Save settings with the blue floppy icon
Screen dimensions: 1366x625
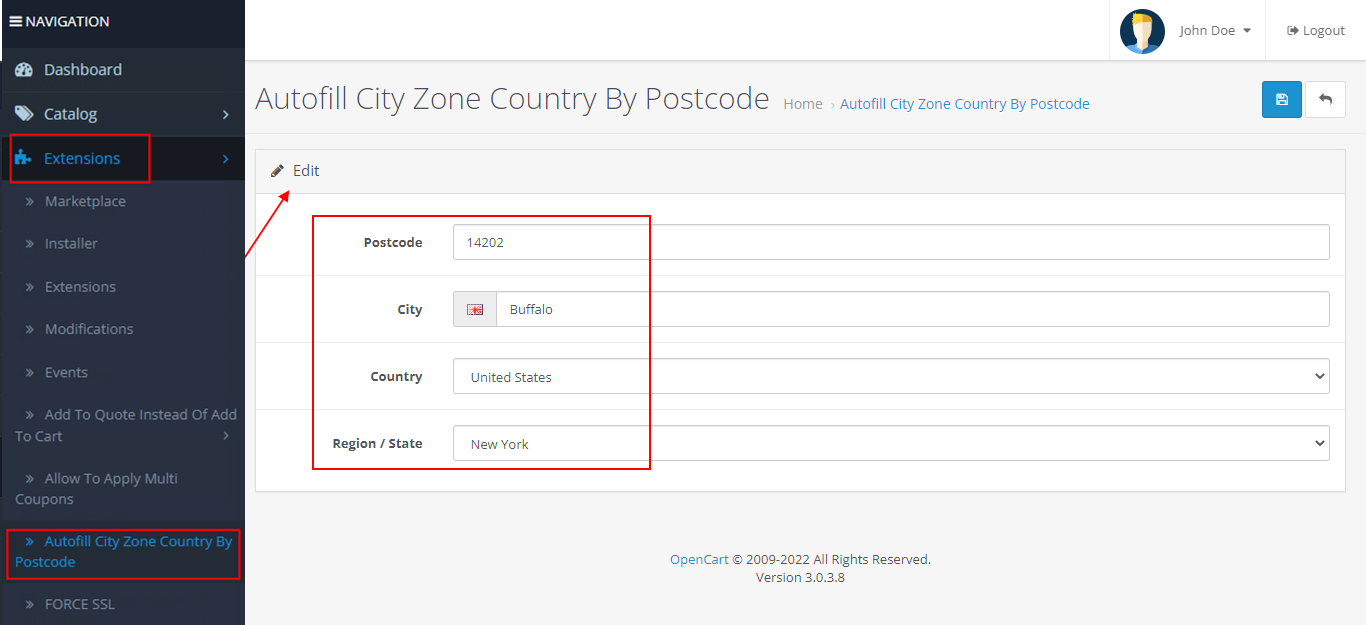1281,99
